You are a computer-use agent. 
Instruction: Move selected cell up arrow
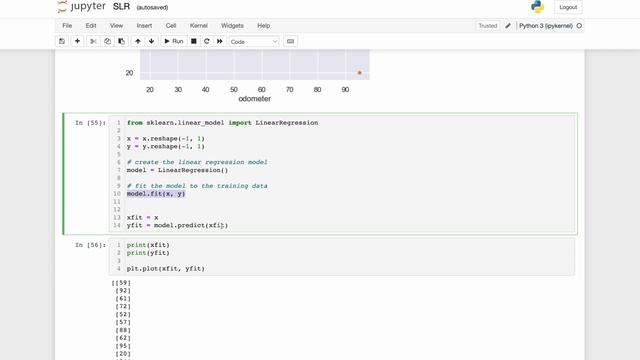138,41
